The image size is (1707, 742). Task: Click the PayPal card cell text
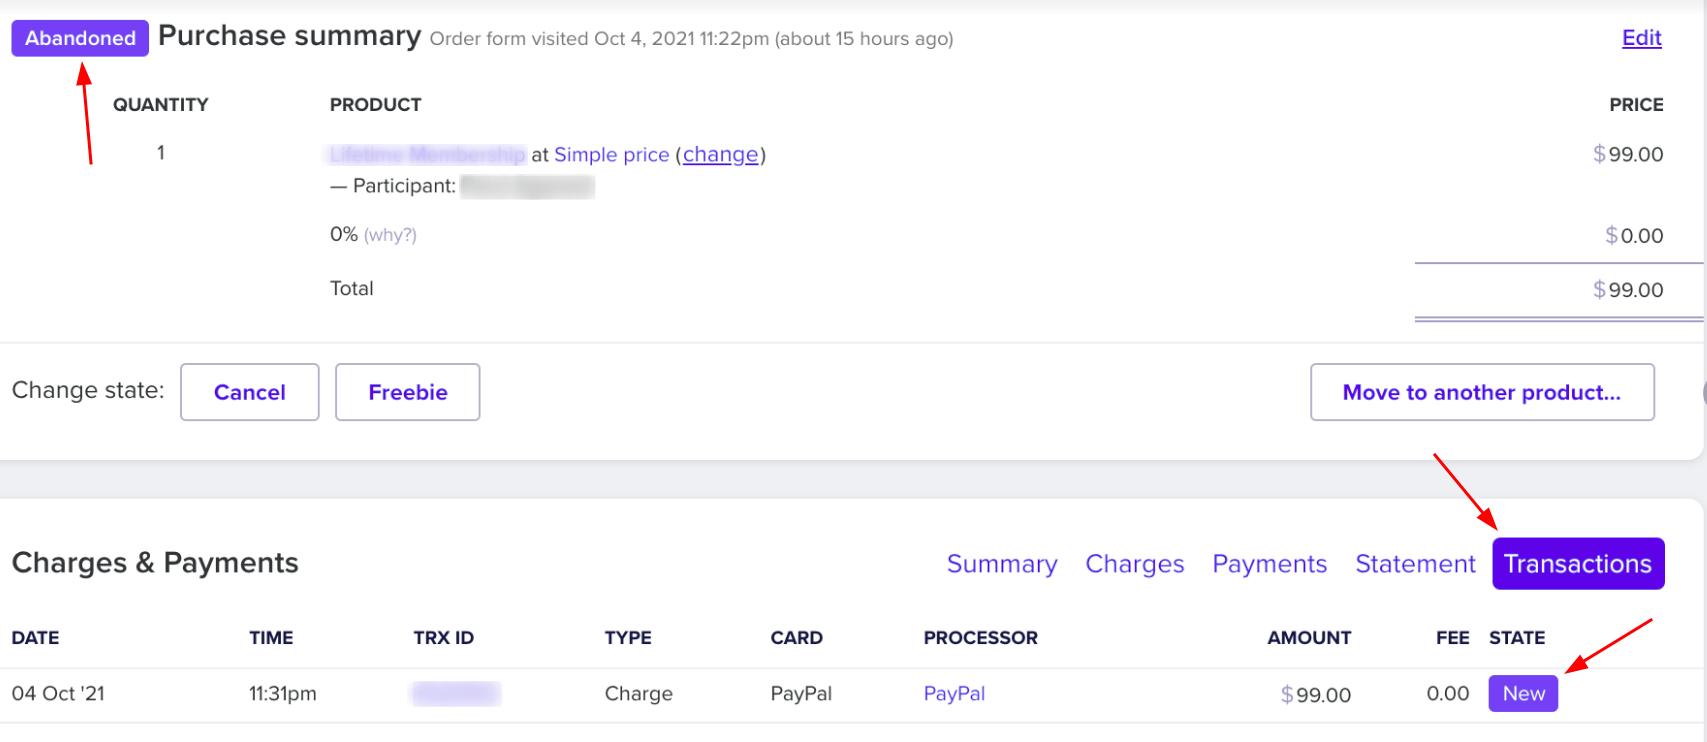801,693
